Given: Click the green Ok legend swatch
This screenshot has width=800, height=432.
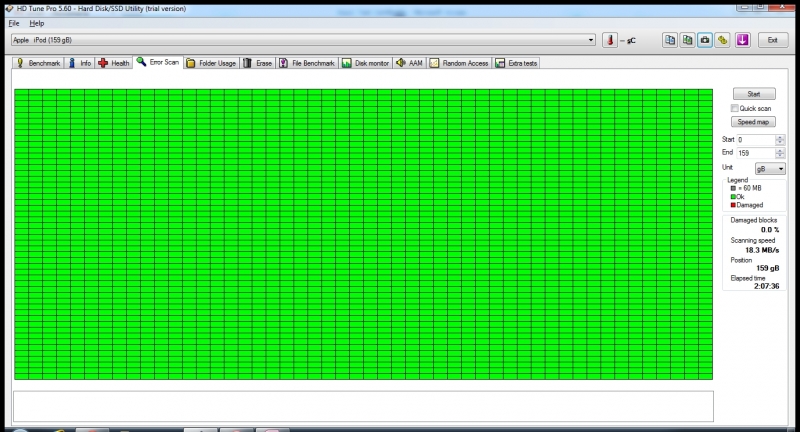Looking at the screenshot, I should point(733,197).
